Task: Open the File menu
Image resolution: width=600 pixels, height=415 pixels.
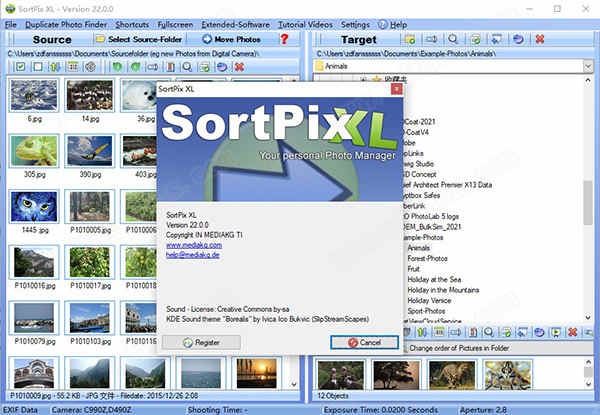Action: (10, 24)
